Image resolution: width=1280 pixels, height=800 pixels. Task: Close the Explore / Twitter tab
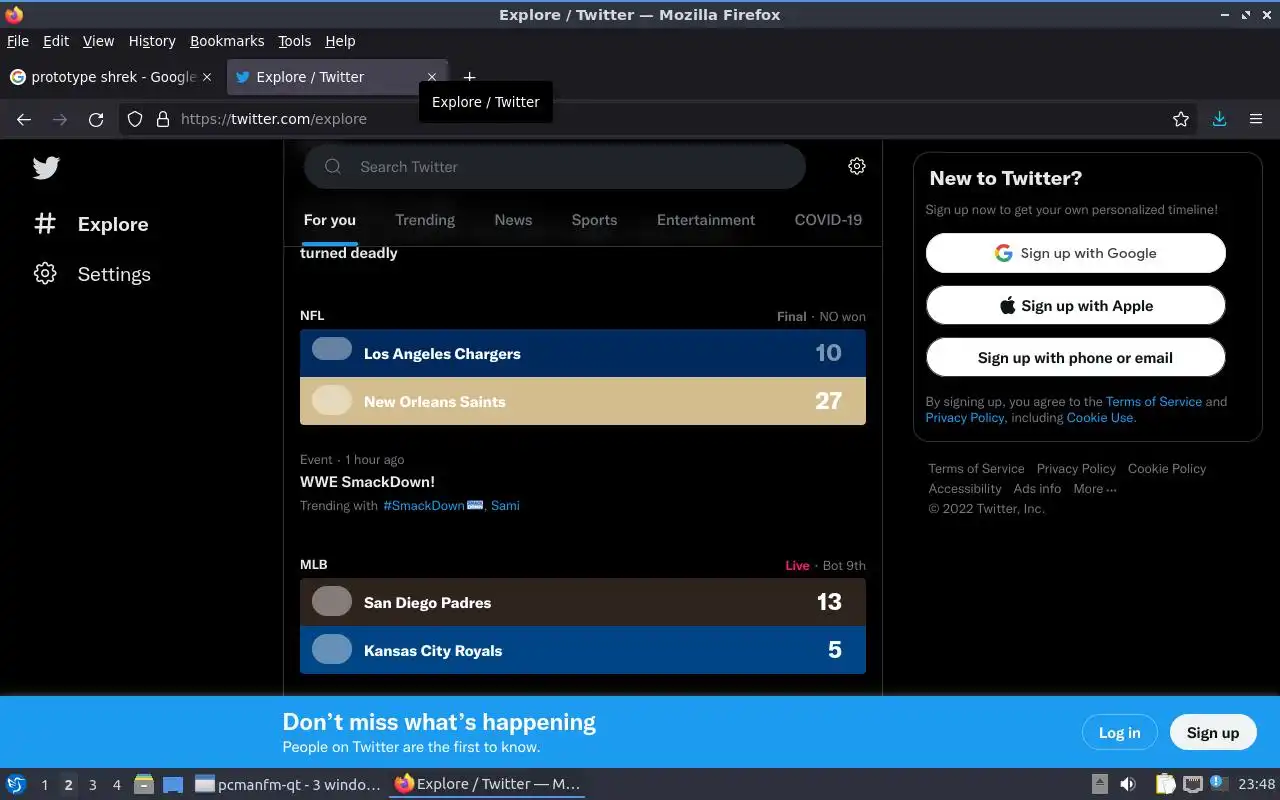pos(432,77)
